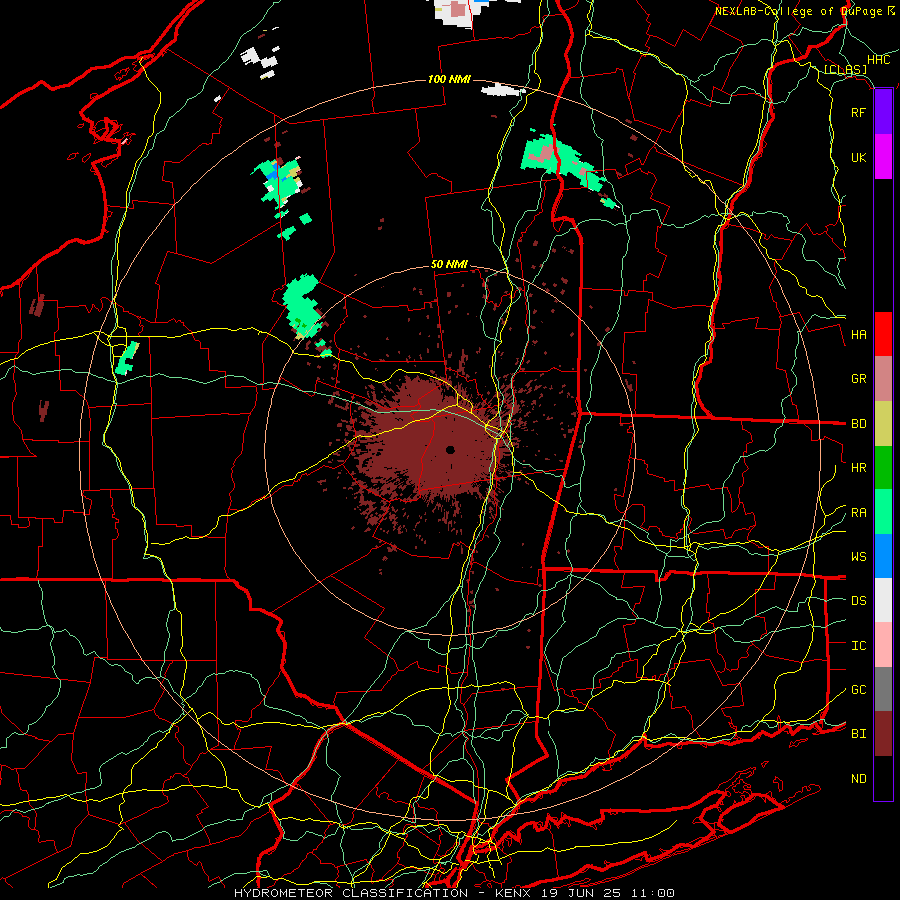
Task: Click the 50 NMI range ring label
Action: pos(449,265)
